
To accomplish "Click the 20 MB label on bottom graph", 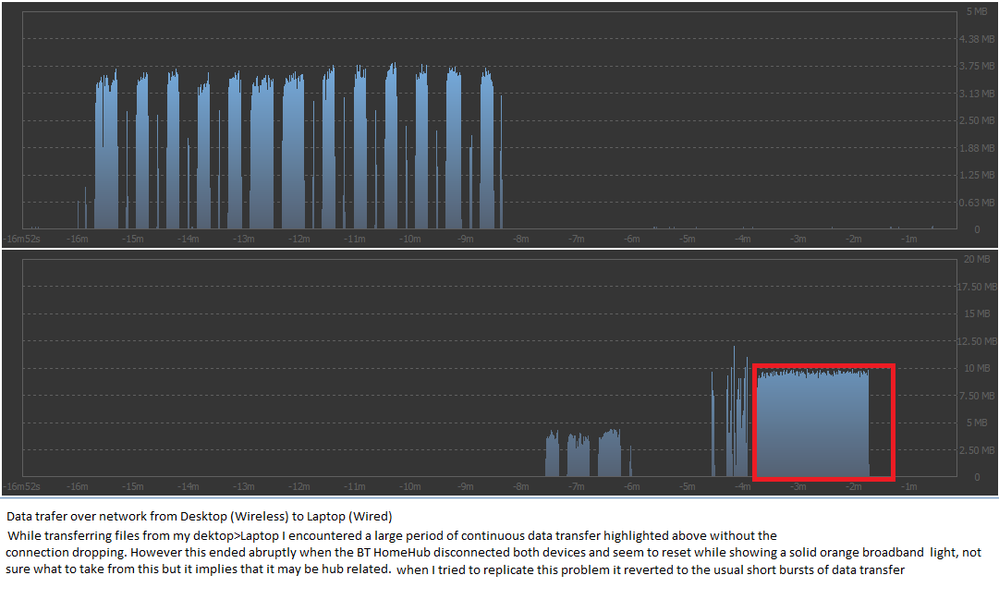I will (x=977, y=259).
